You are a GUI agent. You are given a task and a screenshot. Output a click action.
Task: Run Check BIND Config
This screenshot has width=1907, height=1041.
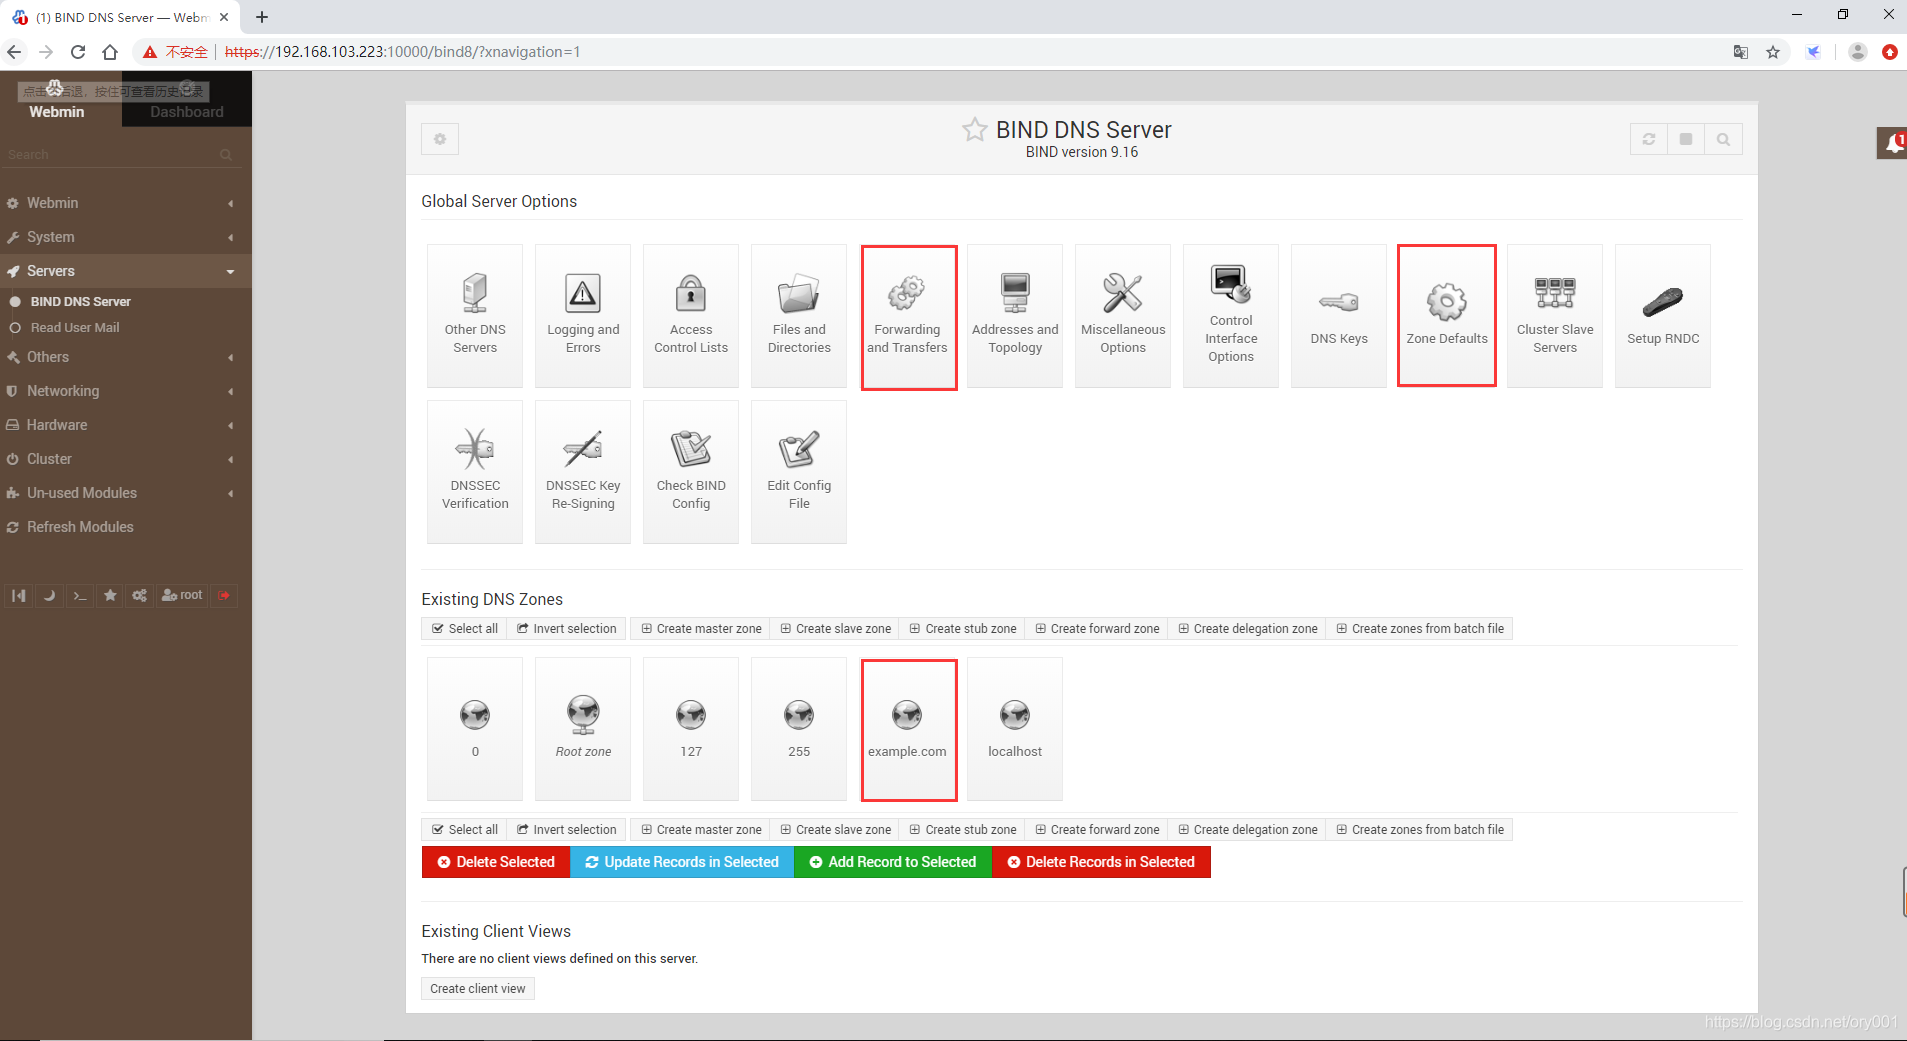click(x=691, y=472)
